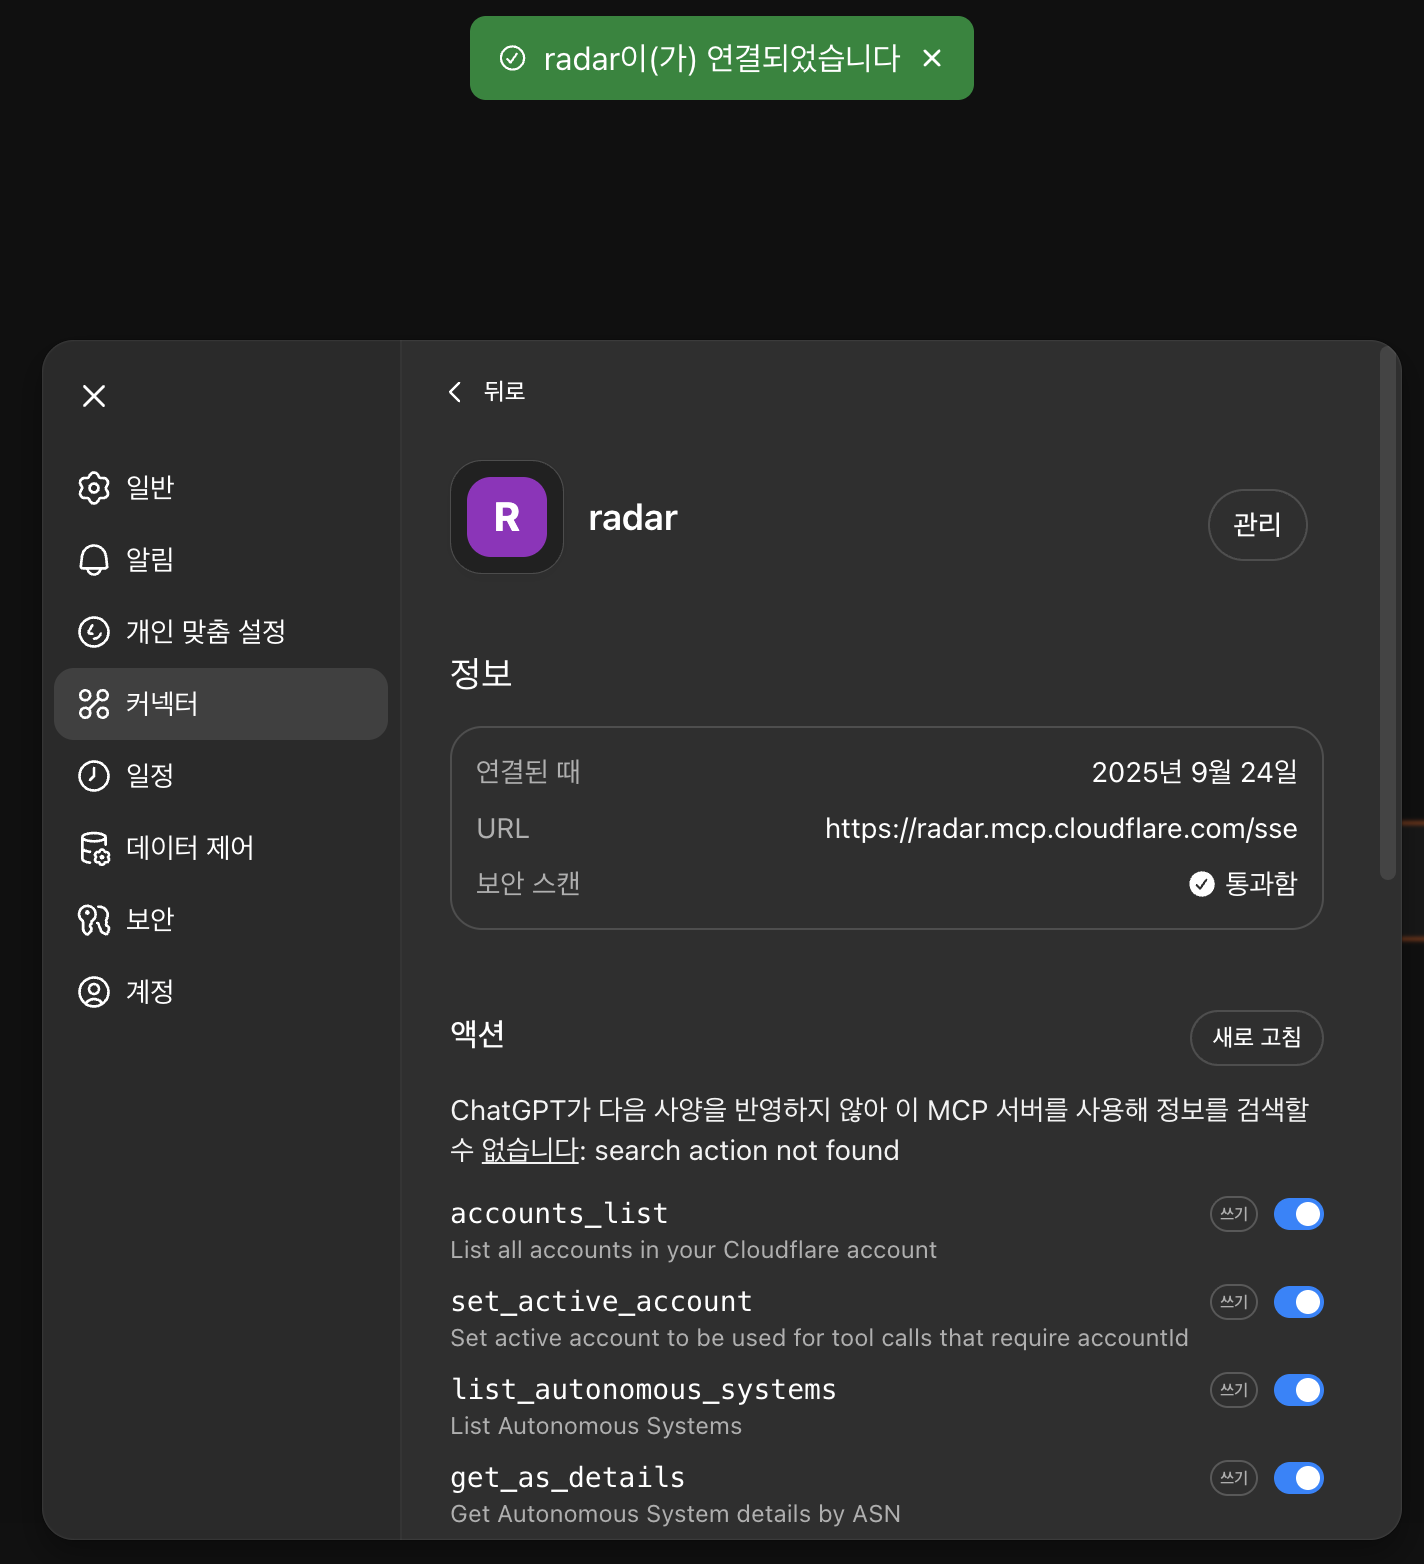Dismiss the radar connected notification
Image resolution: width=1424 pixels, height=1564 pixels.
pos(932,58)
